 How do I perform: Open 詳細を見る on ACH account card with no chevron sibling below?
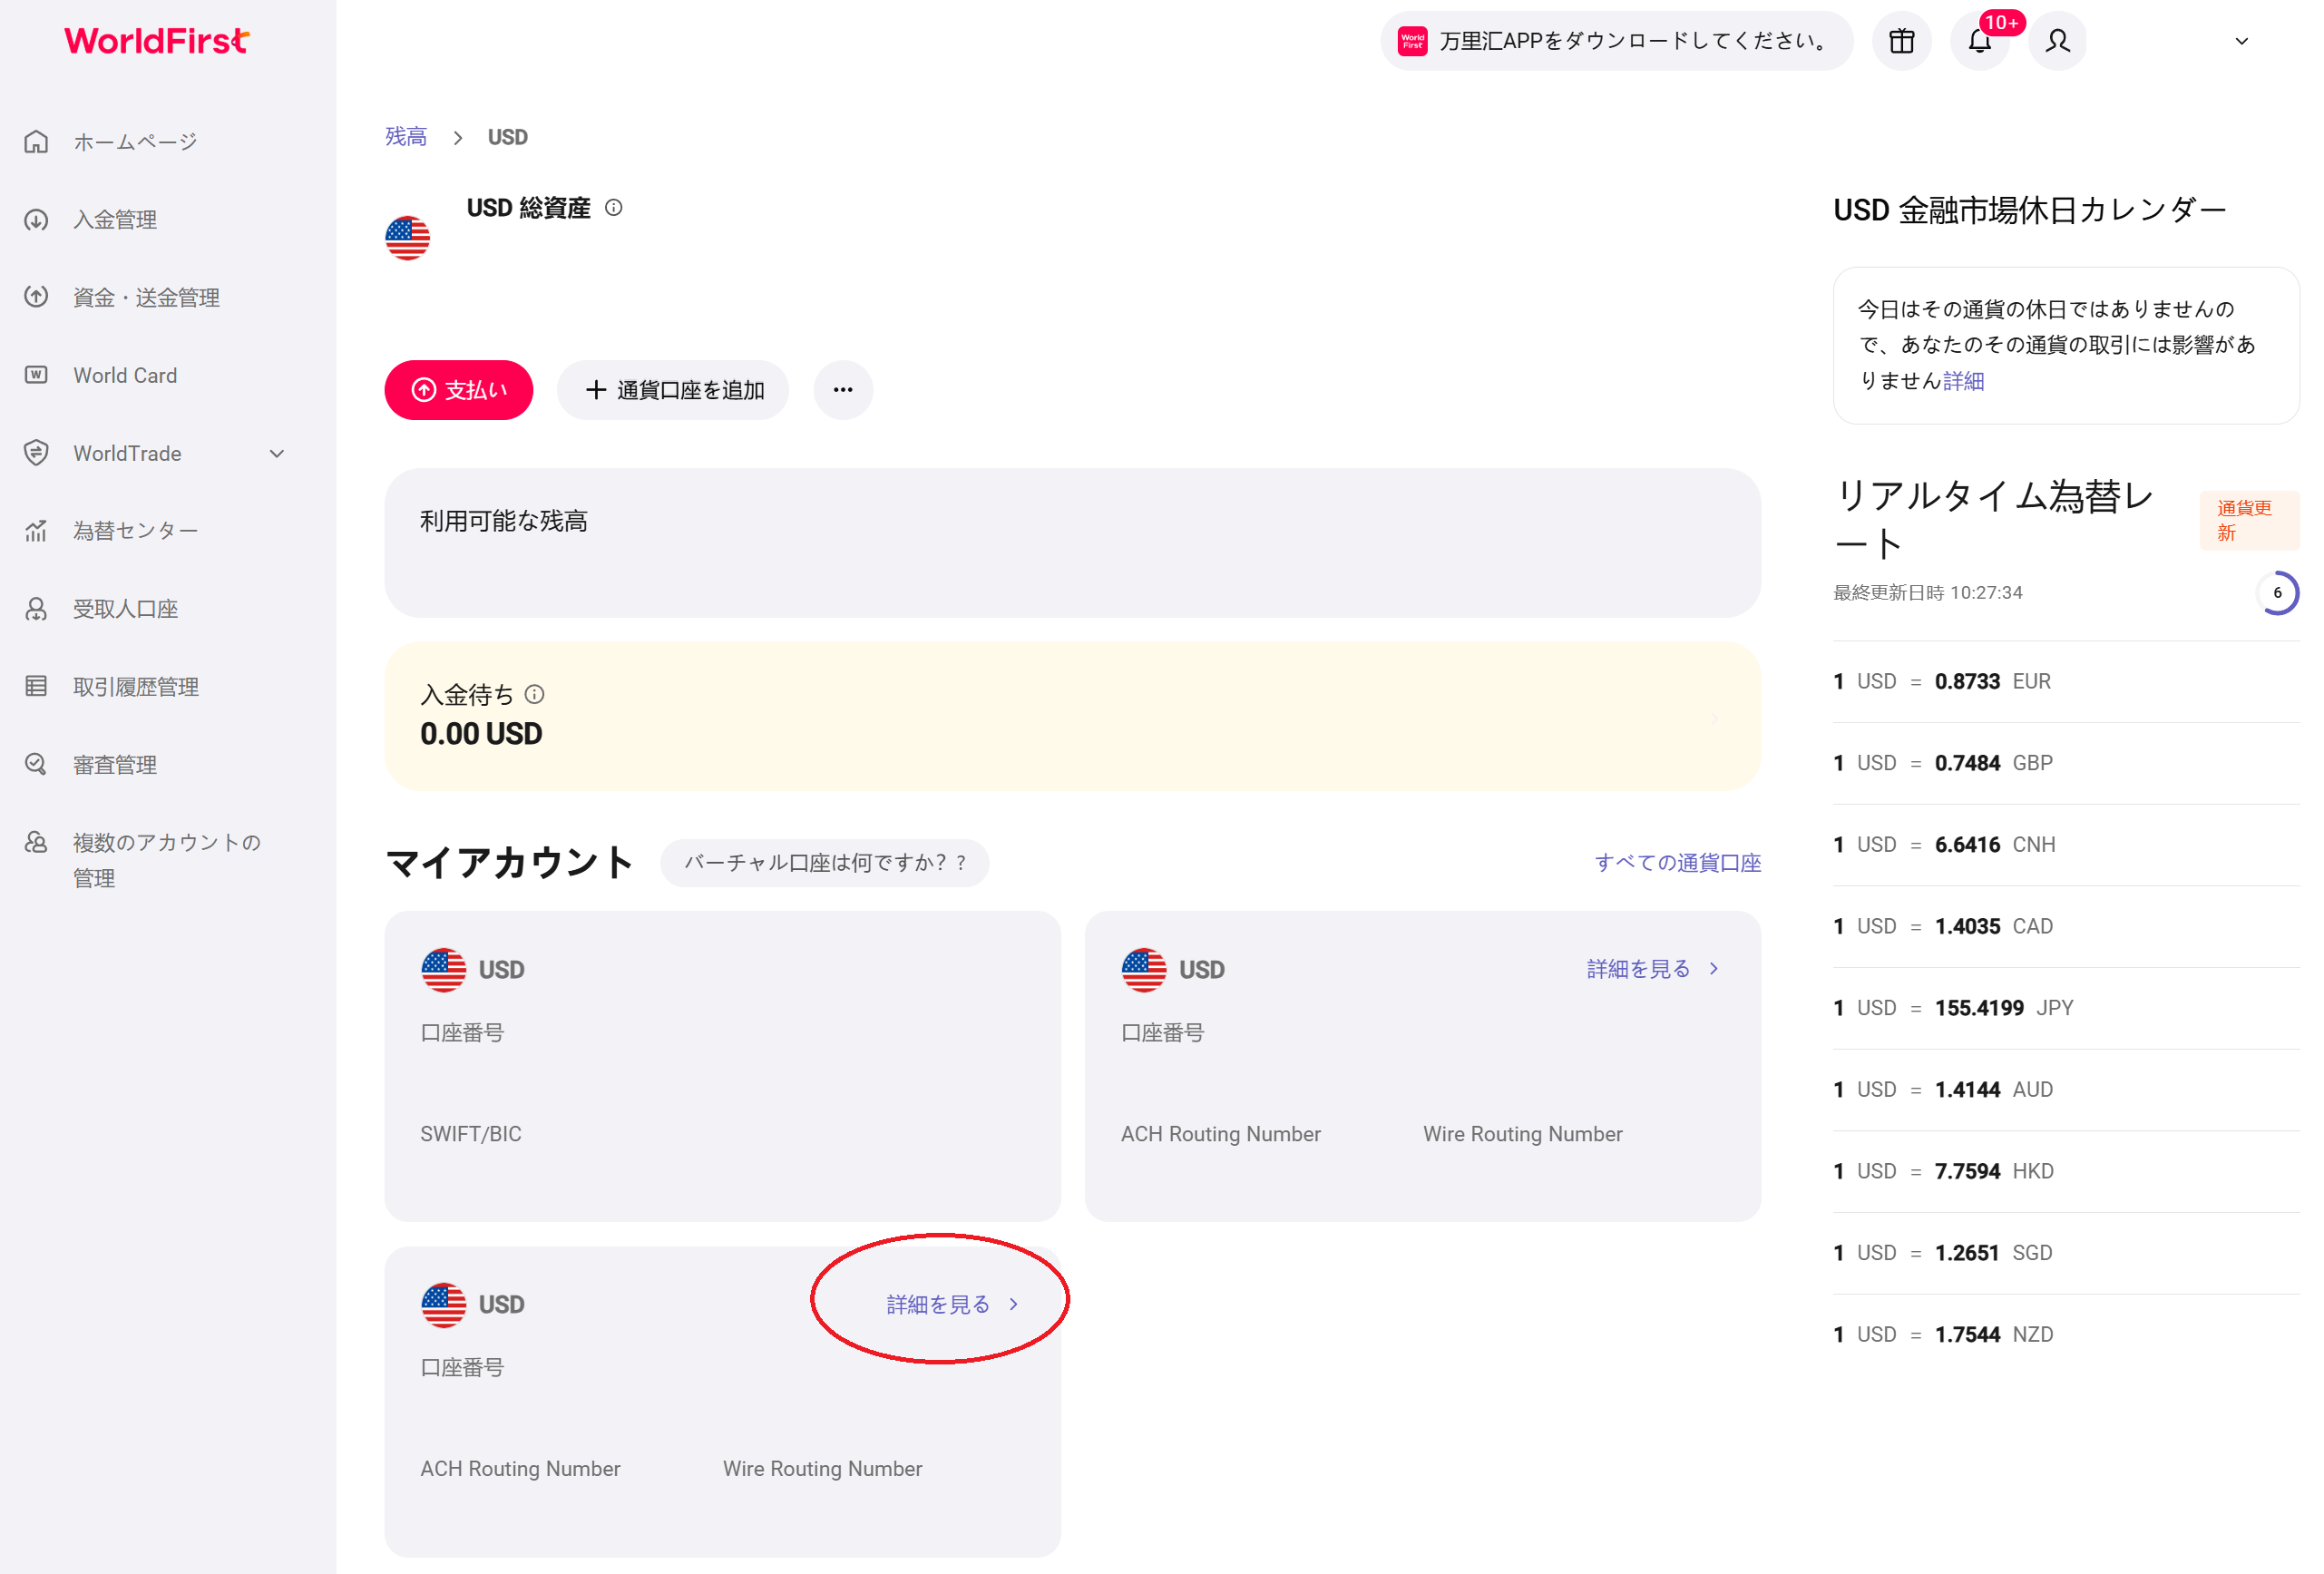coord(1652,968)
